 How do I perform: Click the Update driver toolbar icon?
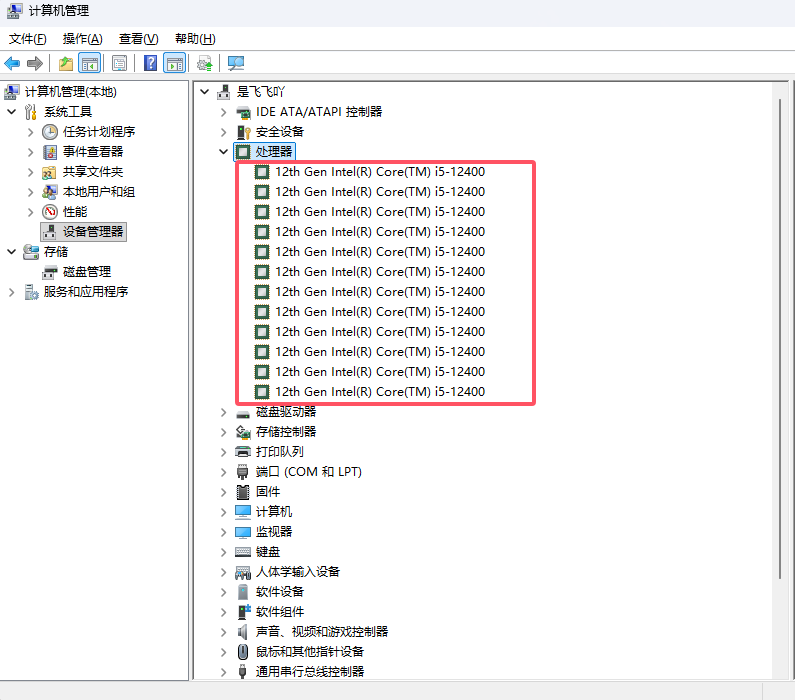click(x=205, y=64)
